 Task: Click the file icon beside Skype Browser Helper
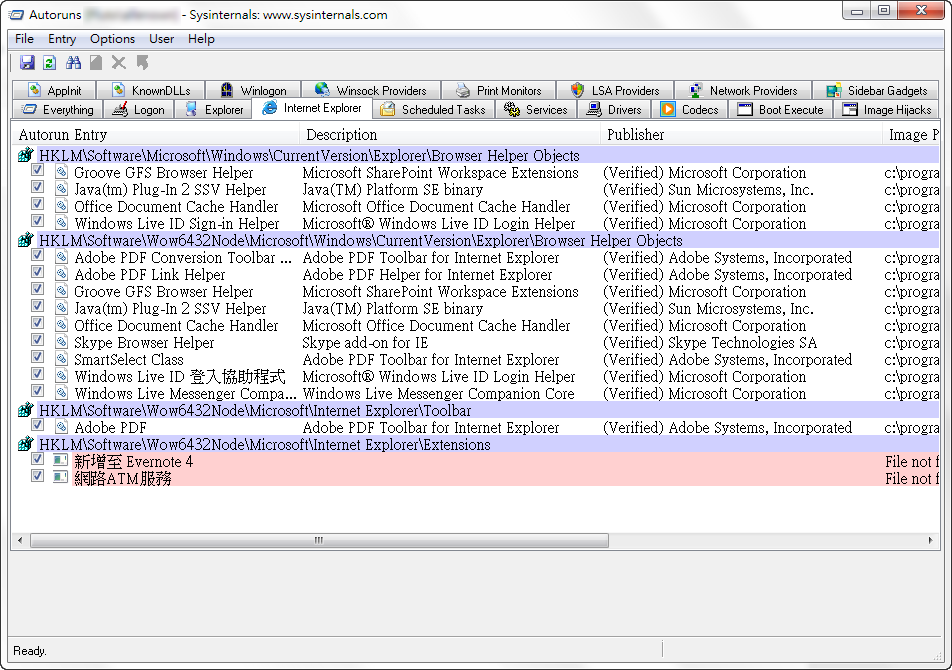tap(61, 342)
